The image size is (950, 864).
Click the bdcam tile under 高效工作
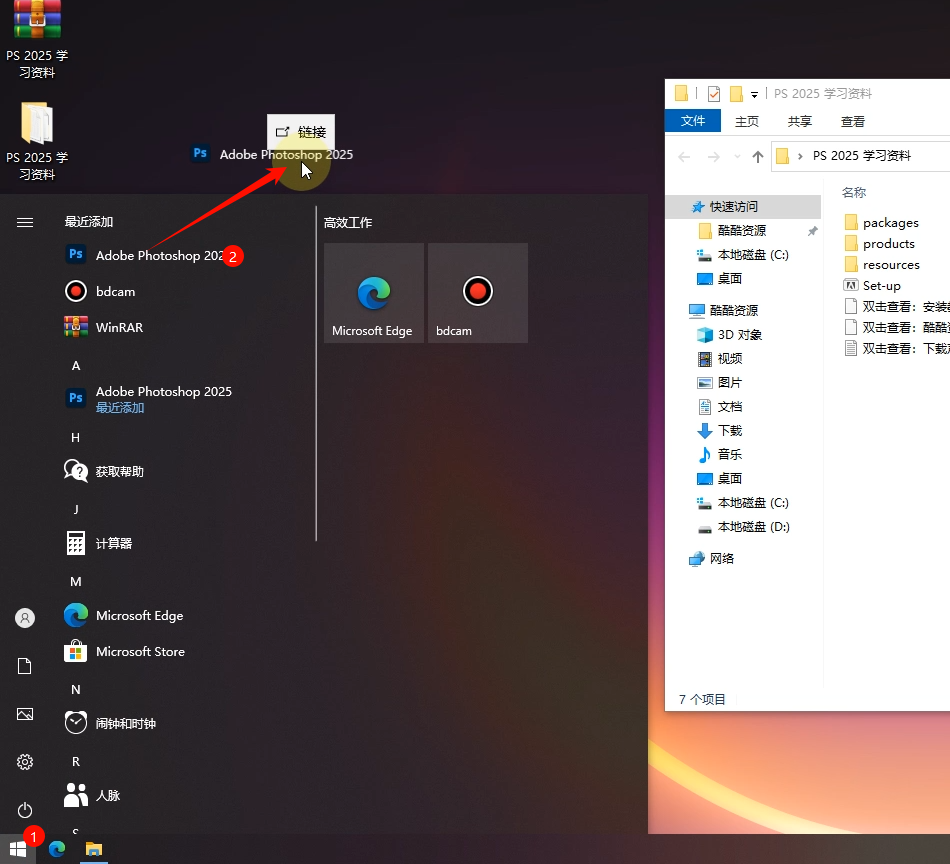[478, 293]
